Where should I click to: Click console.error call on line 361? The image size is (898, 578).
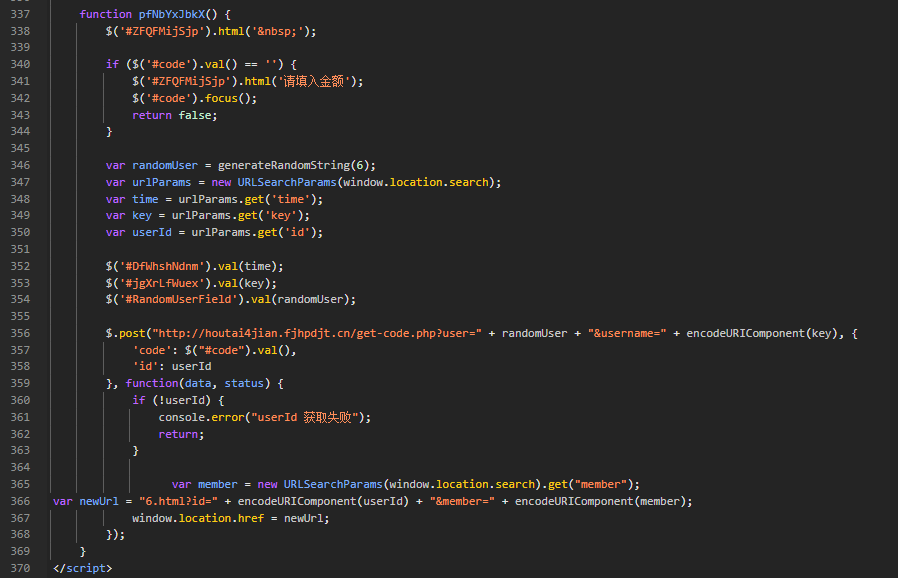pyautogui.click(x=201, y=417)
